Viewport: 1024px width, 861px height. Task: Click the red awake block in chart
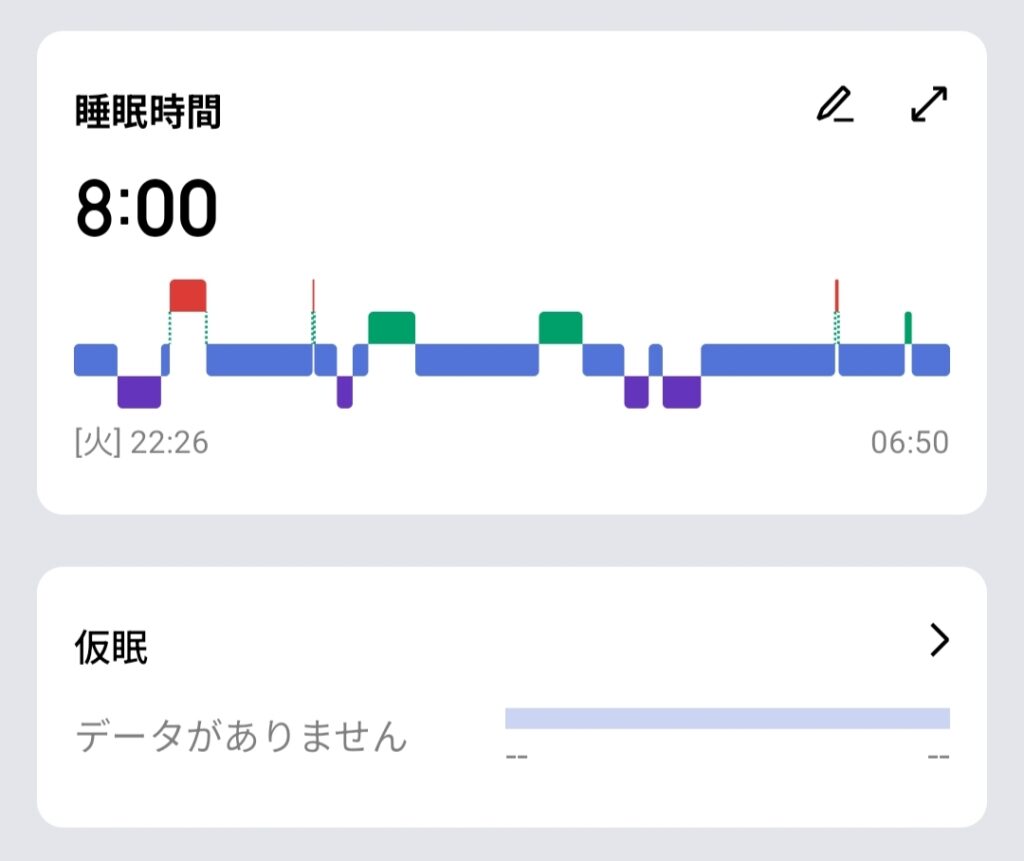[188, 295]
